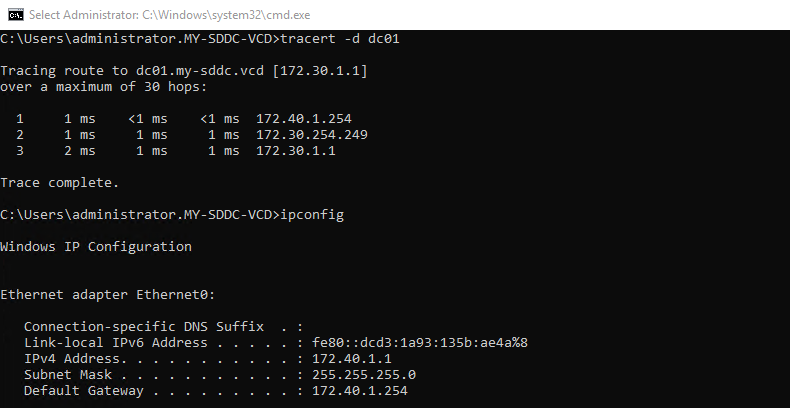Click the ipconfig command at the prompt
The height and width of the screenshot is (408, 790).
tap(312, 215)
